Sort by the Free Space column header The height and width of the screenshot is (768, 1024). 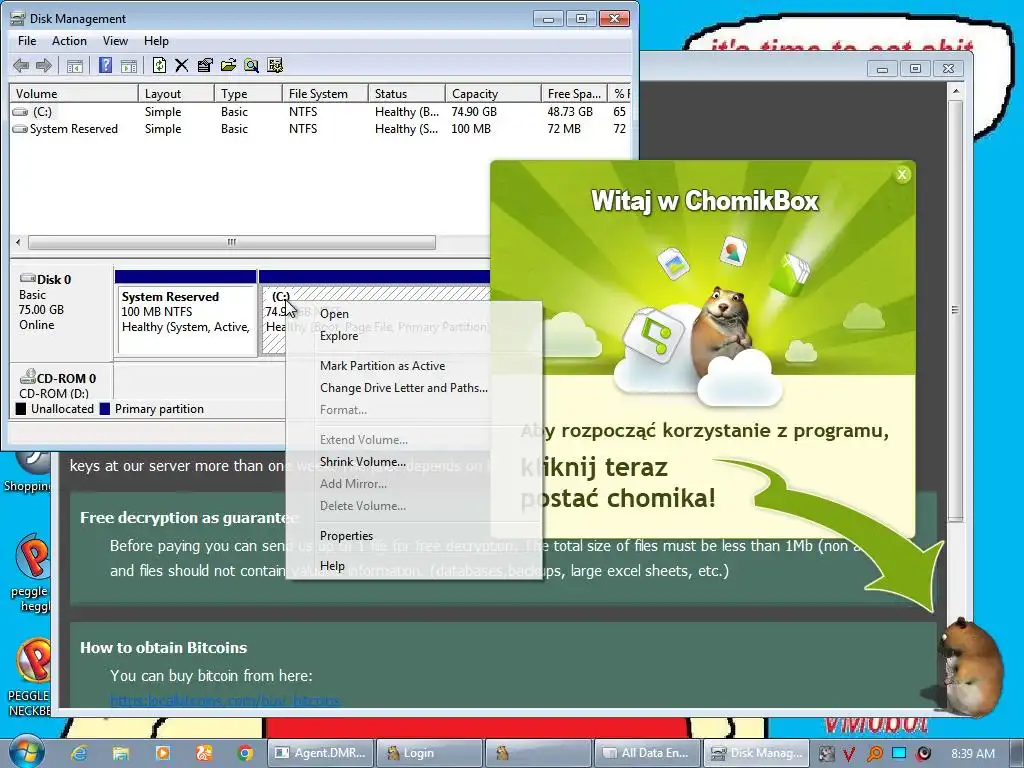(574, 93)
